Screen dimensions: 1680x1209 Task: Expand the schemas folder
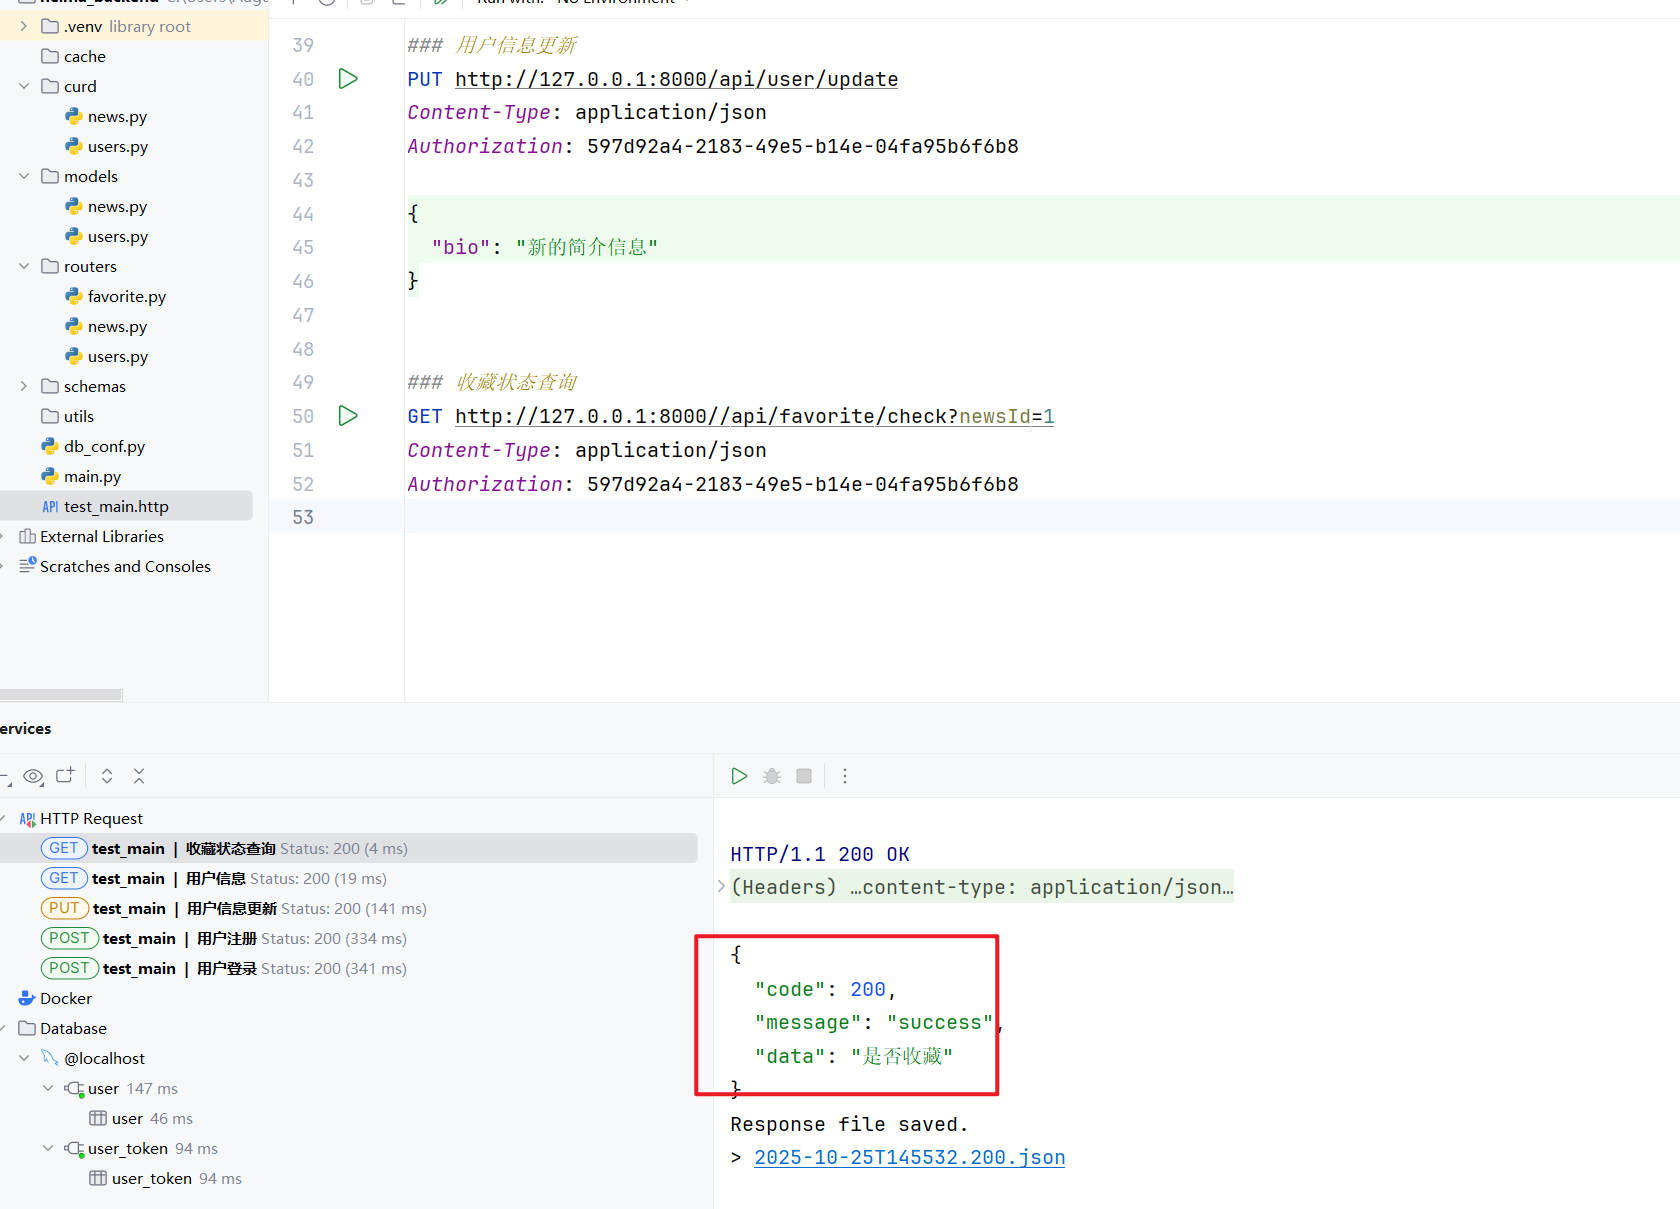pos(24,386)
